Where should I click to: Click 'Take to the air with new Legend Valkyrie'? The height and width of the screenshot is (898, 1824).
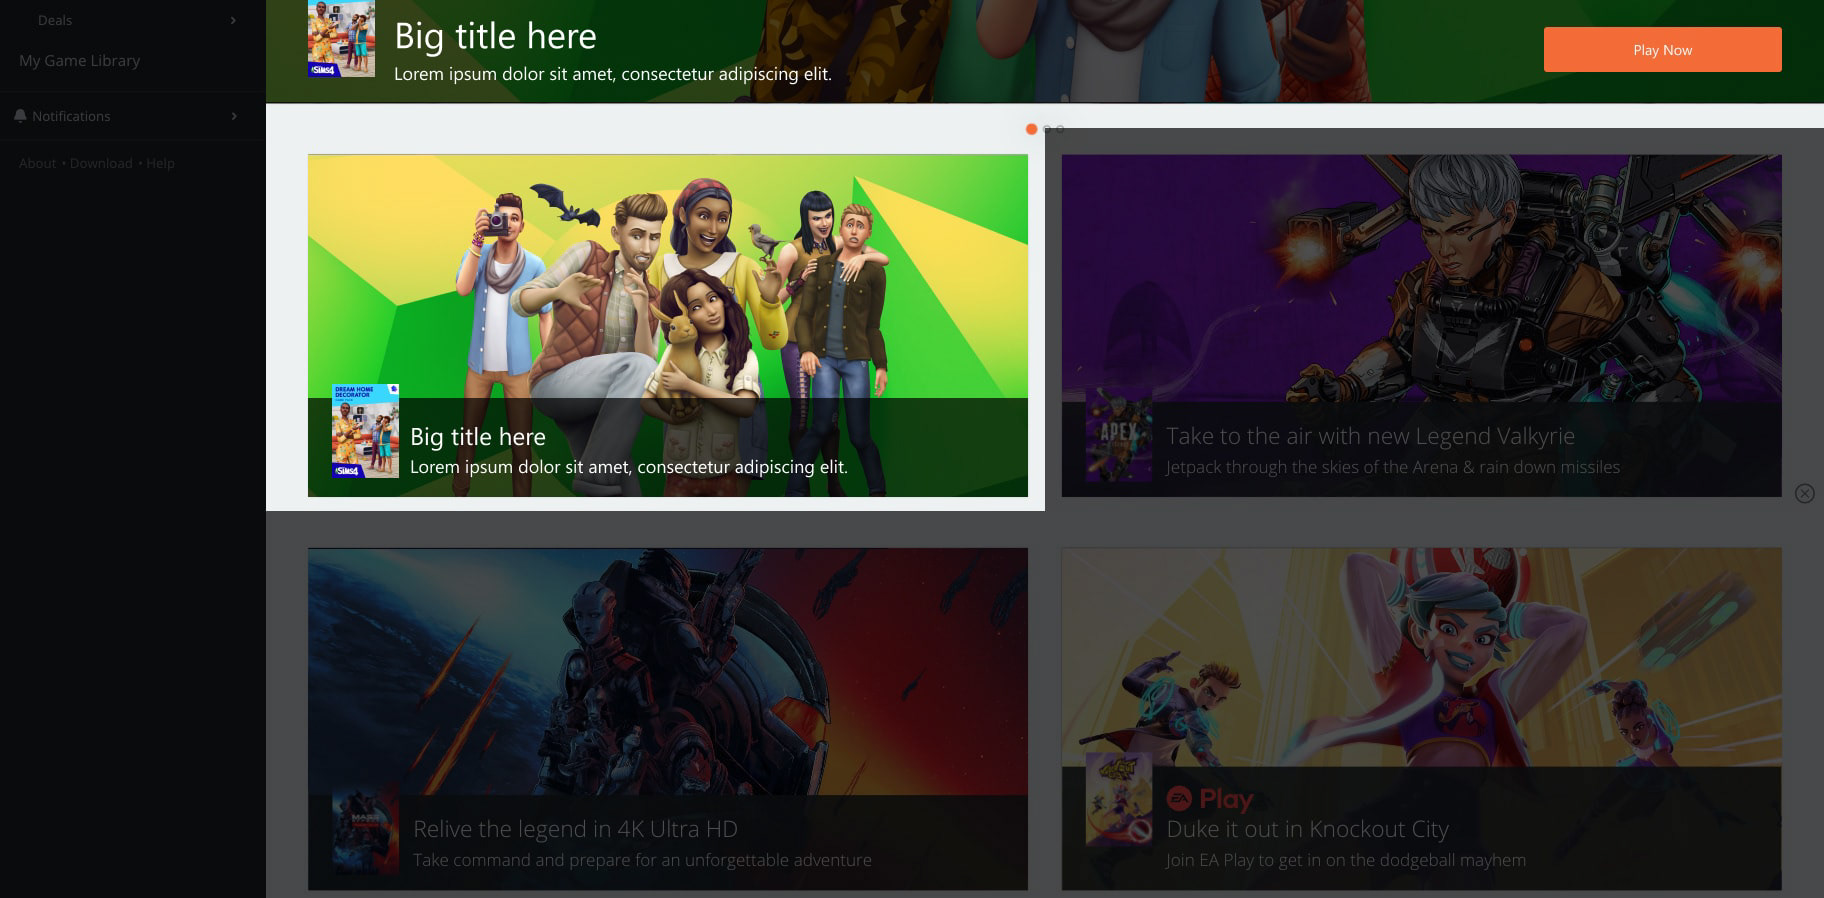click(1370, 436)
